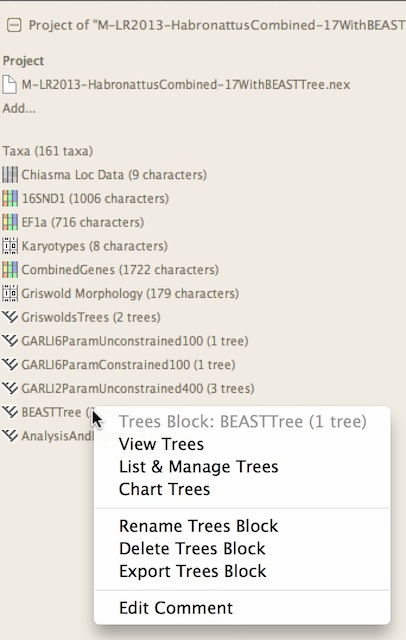
Task: Choose View Trees from the context menu
Action: coord(161,444)
